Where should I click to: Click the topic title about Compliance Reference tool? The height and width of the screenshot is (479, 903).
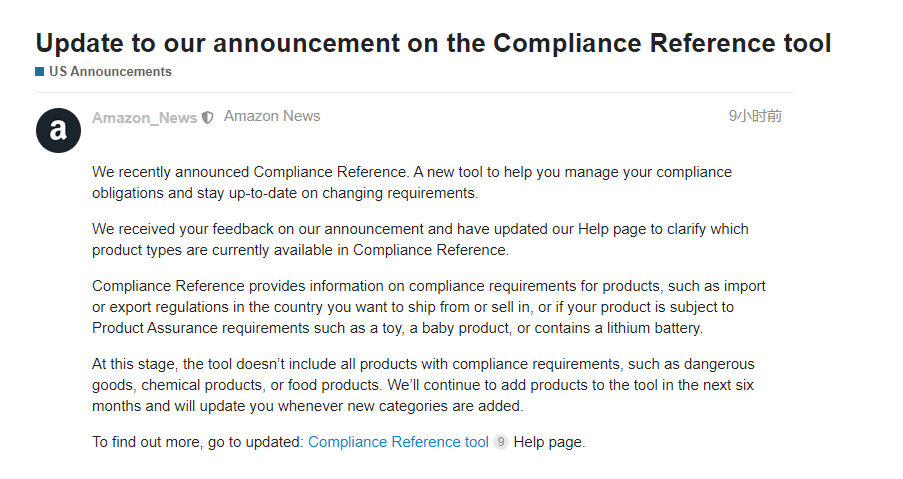click(434, 43)
